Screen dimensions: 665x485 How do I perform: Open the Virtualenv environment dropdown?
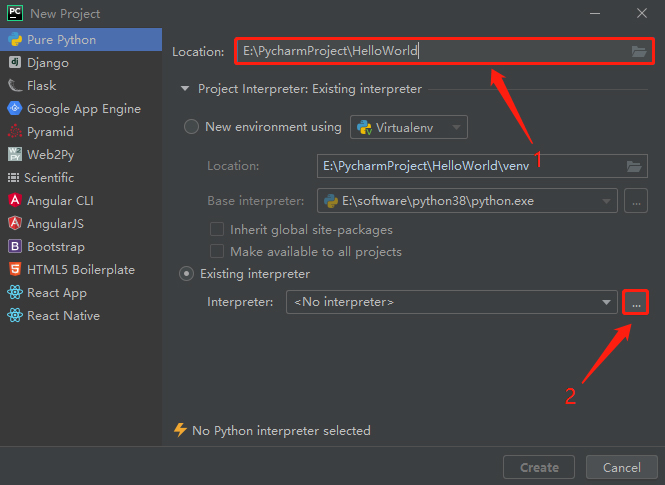coord(409,127)
